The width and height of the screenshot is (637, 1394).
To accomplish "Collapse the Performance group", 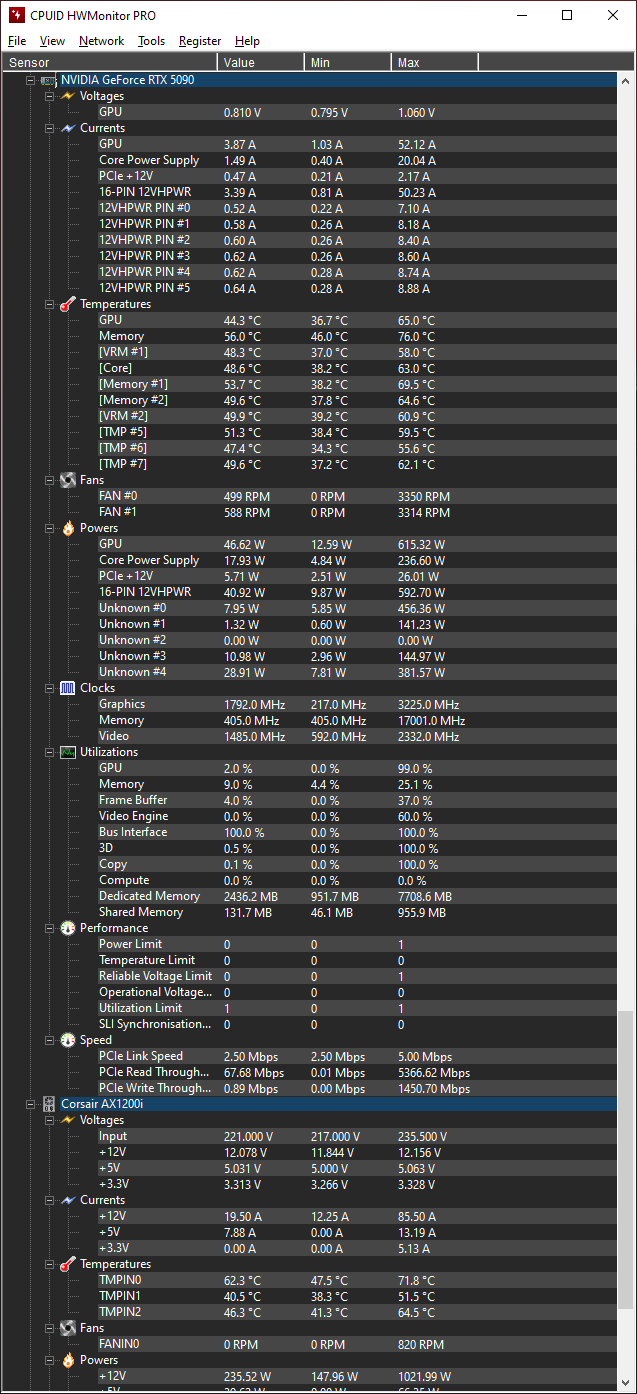I will [50, 928].
